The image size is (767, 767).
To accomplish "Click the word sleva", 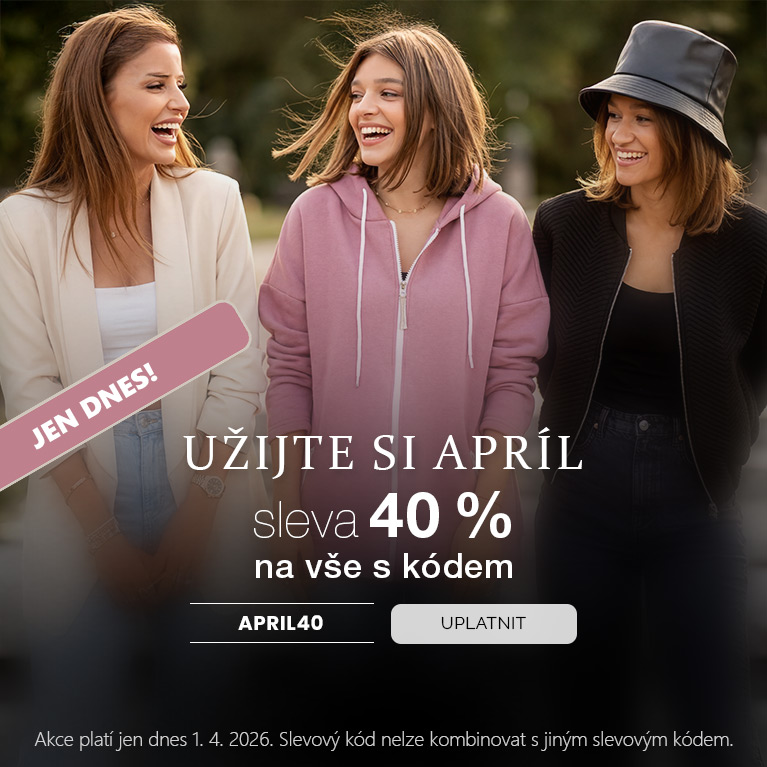I will pyautogui.click(x=306, y=522).
